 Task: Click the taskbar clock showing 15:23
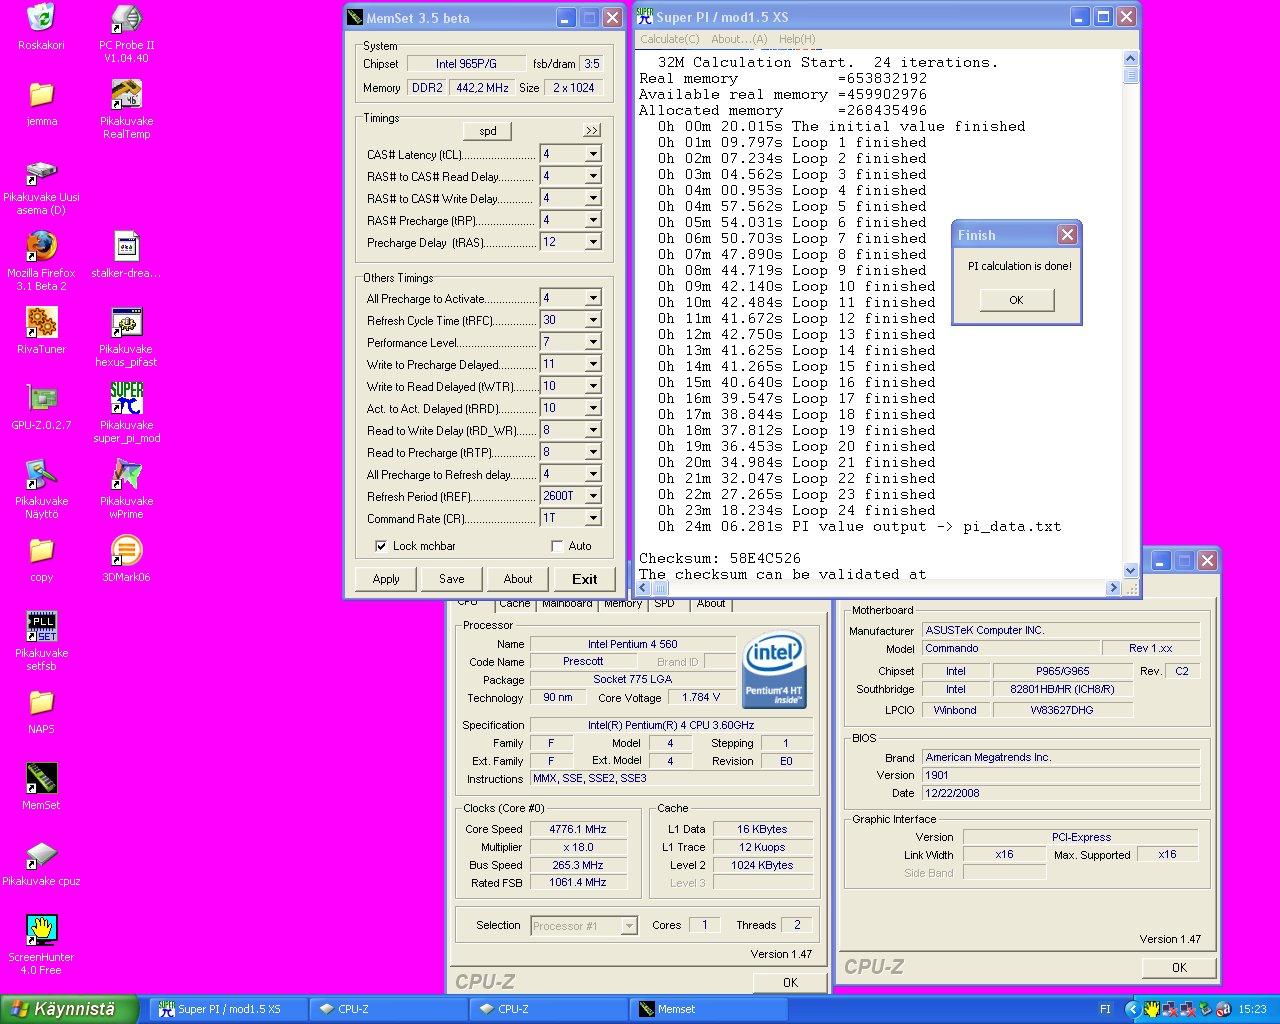[x=1252, y=1009]
